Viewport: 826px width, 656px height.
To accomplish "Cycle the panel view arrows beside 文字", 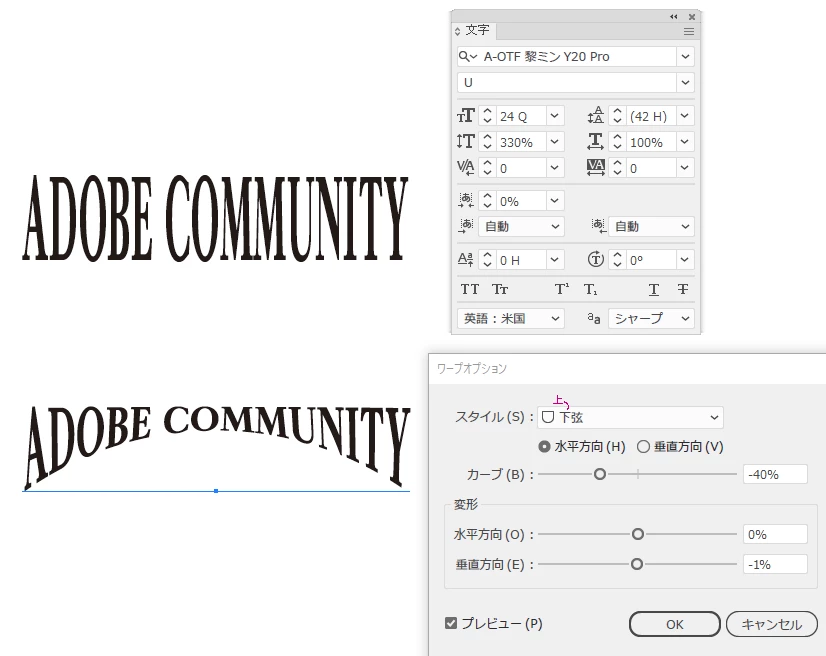I will (x=457, y=32).
